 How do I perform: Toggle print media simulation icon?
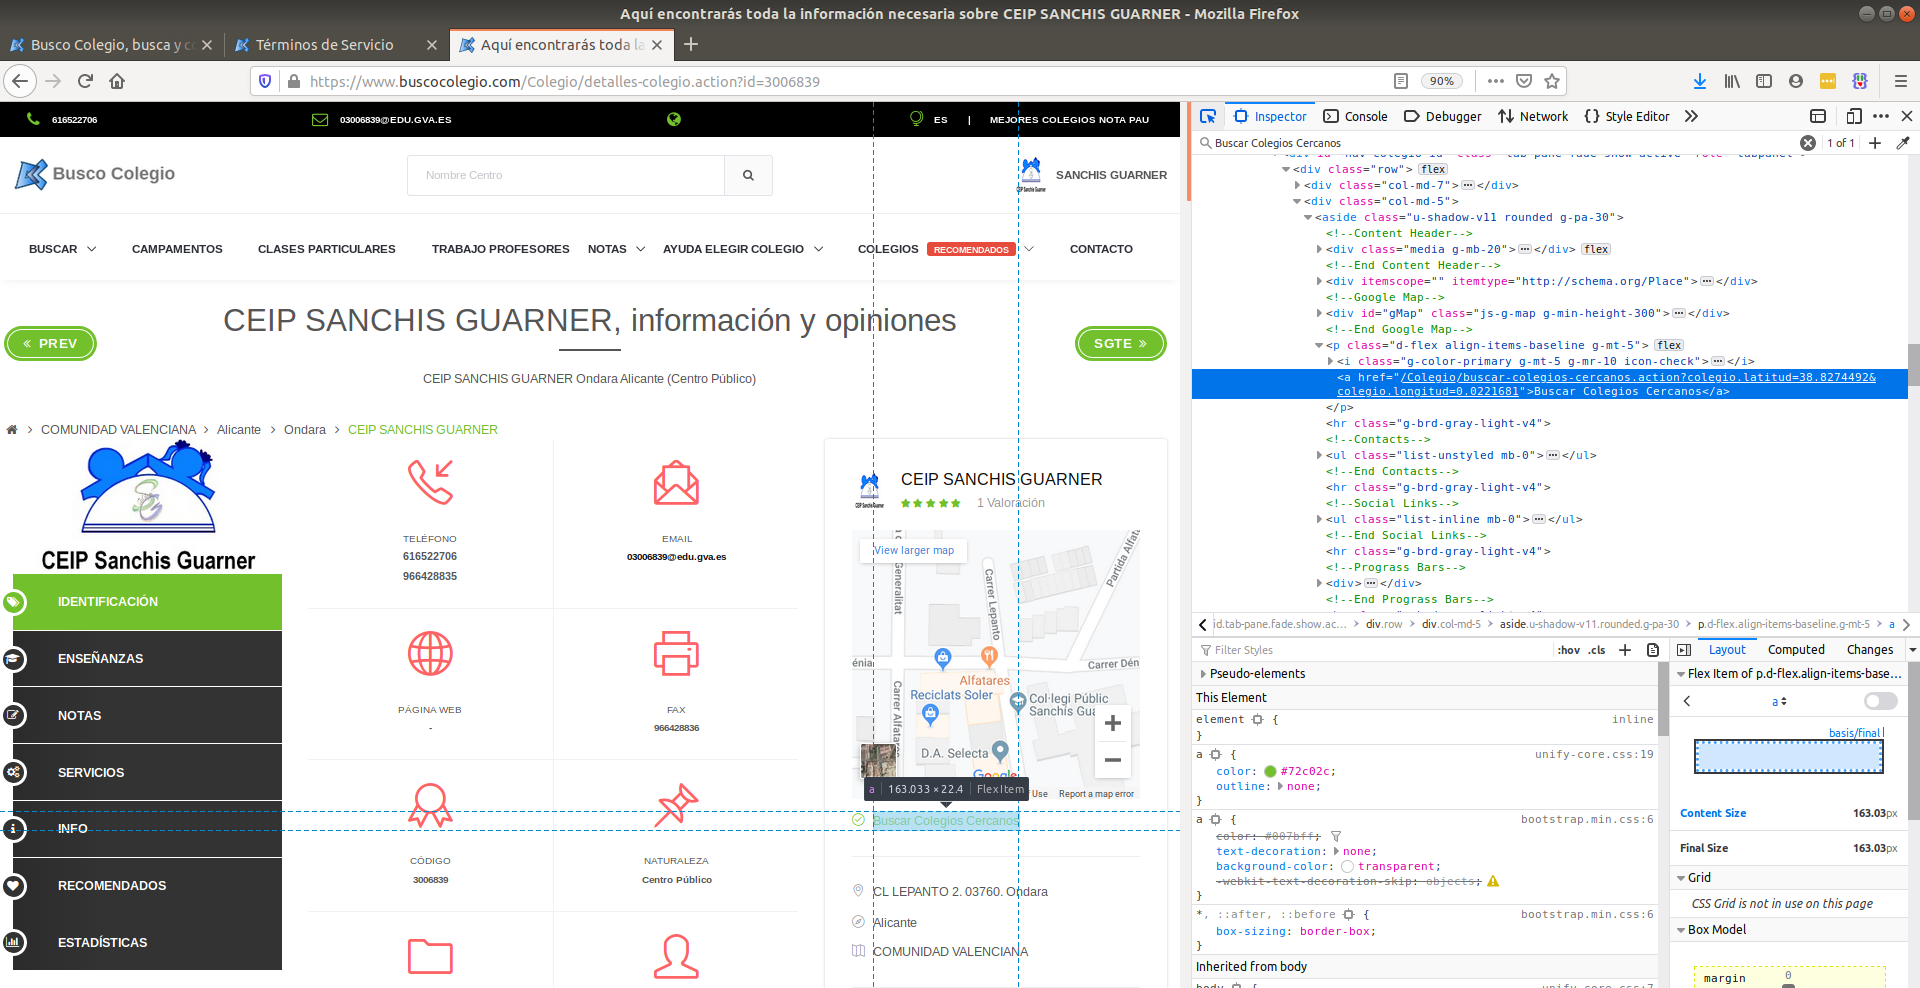click(x=1653, y=650)
